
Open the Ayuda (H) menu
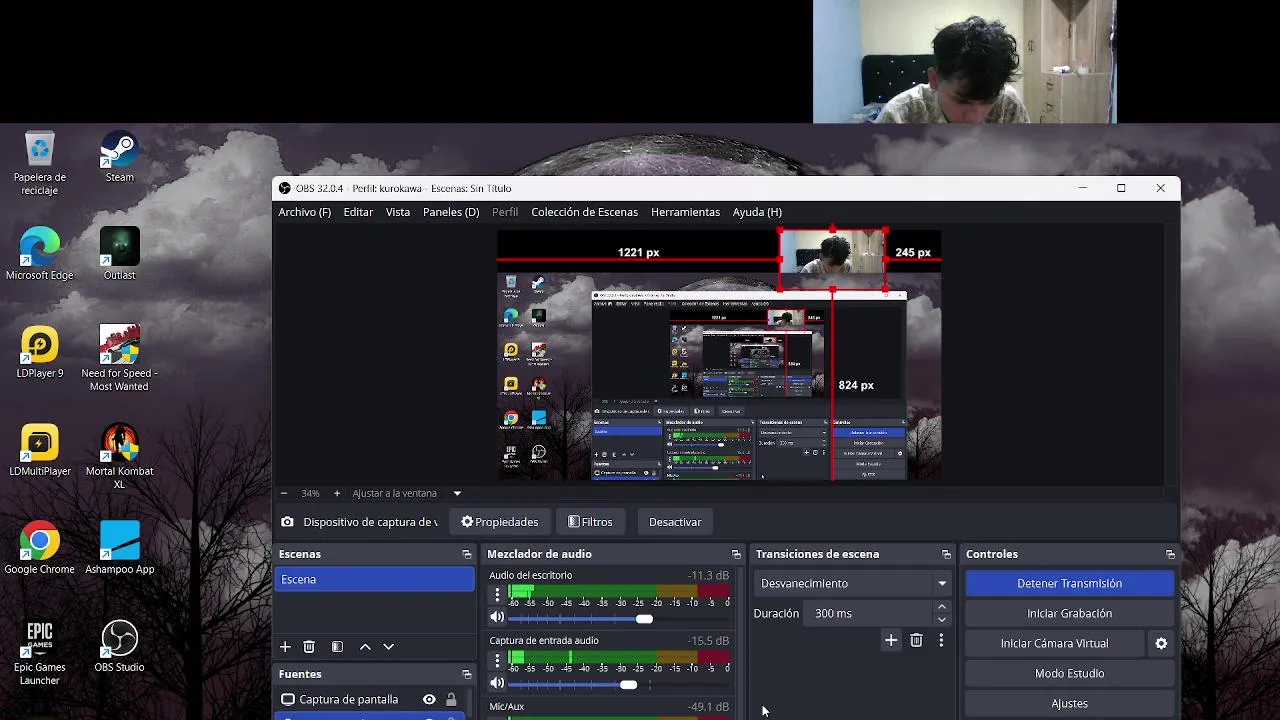pyautogui.click(x=757, y=212)
